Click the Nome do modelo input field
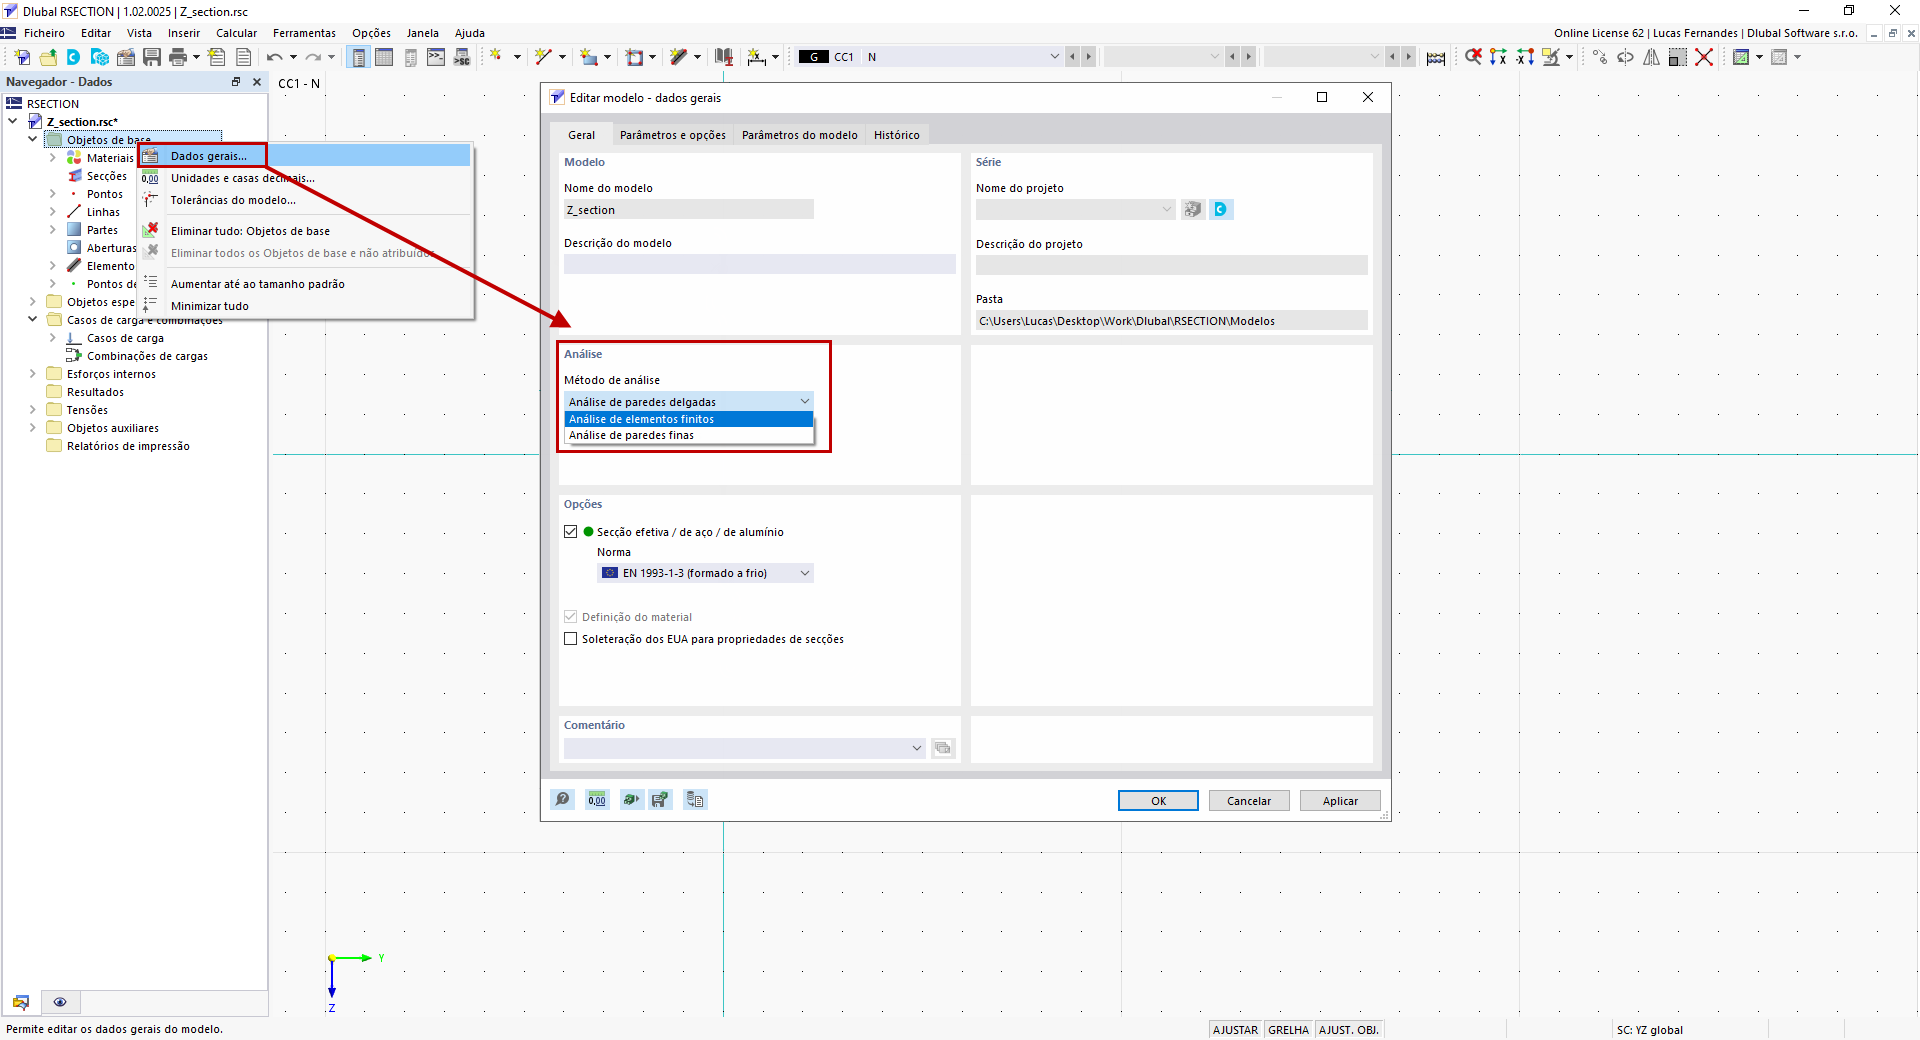The width and height of the screenshot is (1920, 1040). (689, 210)
